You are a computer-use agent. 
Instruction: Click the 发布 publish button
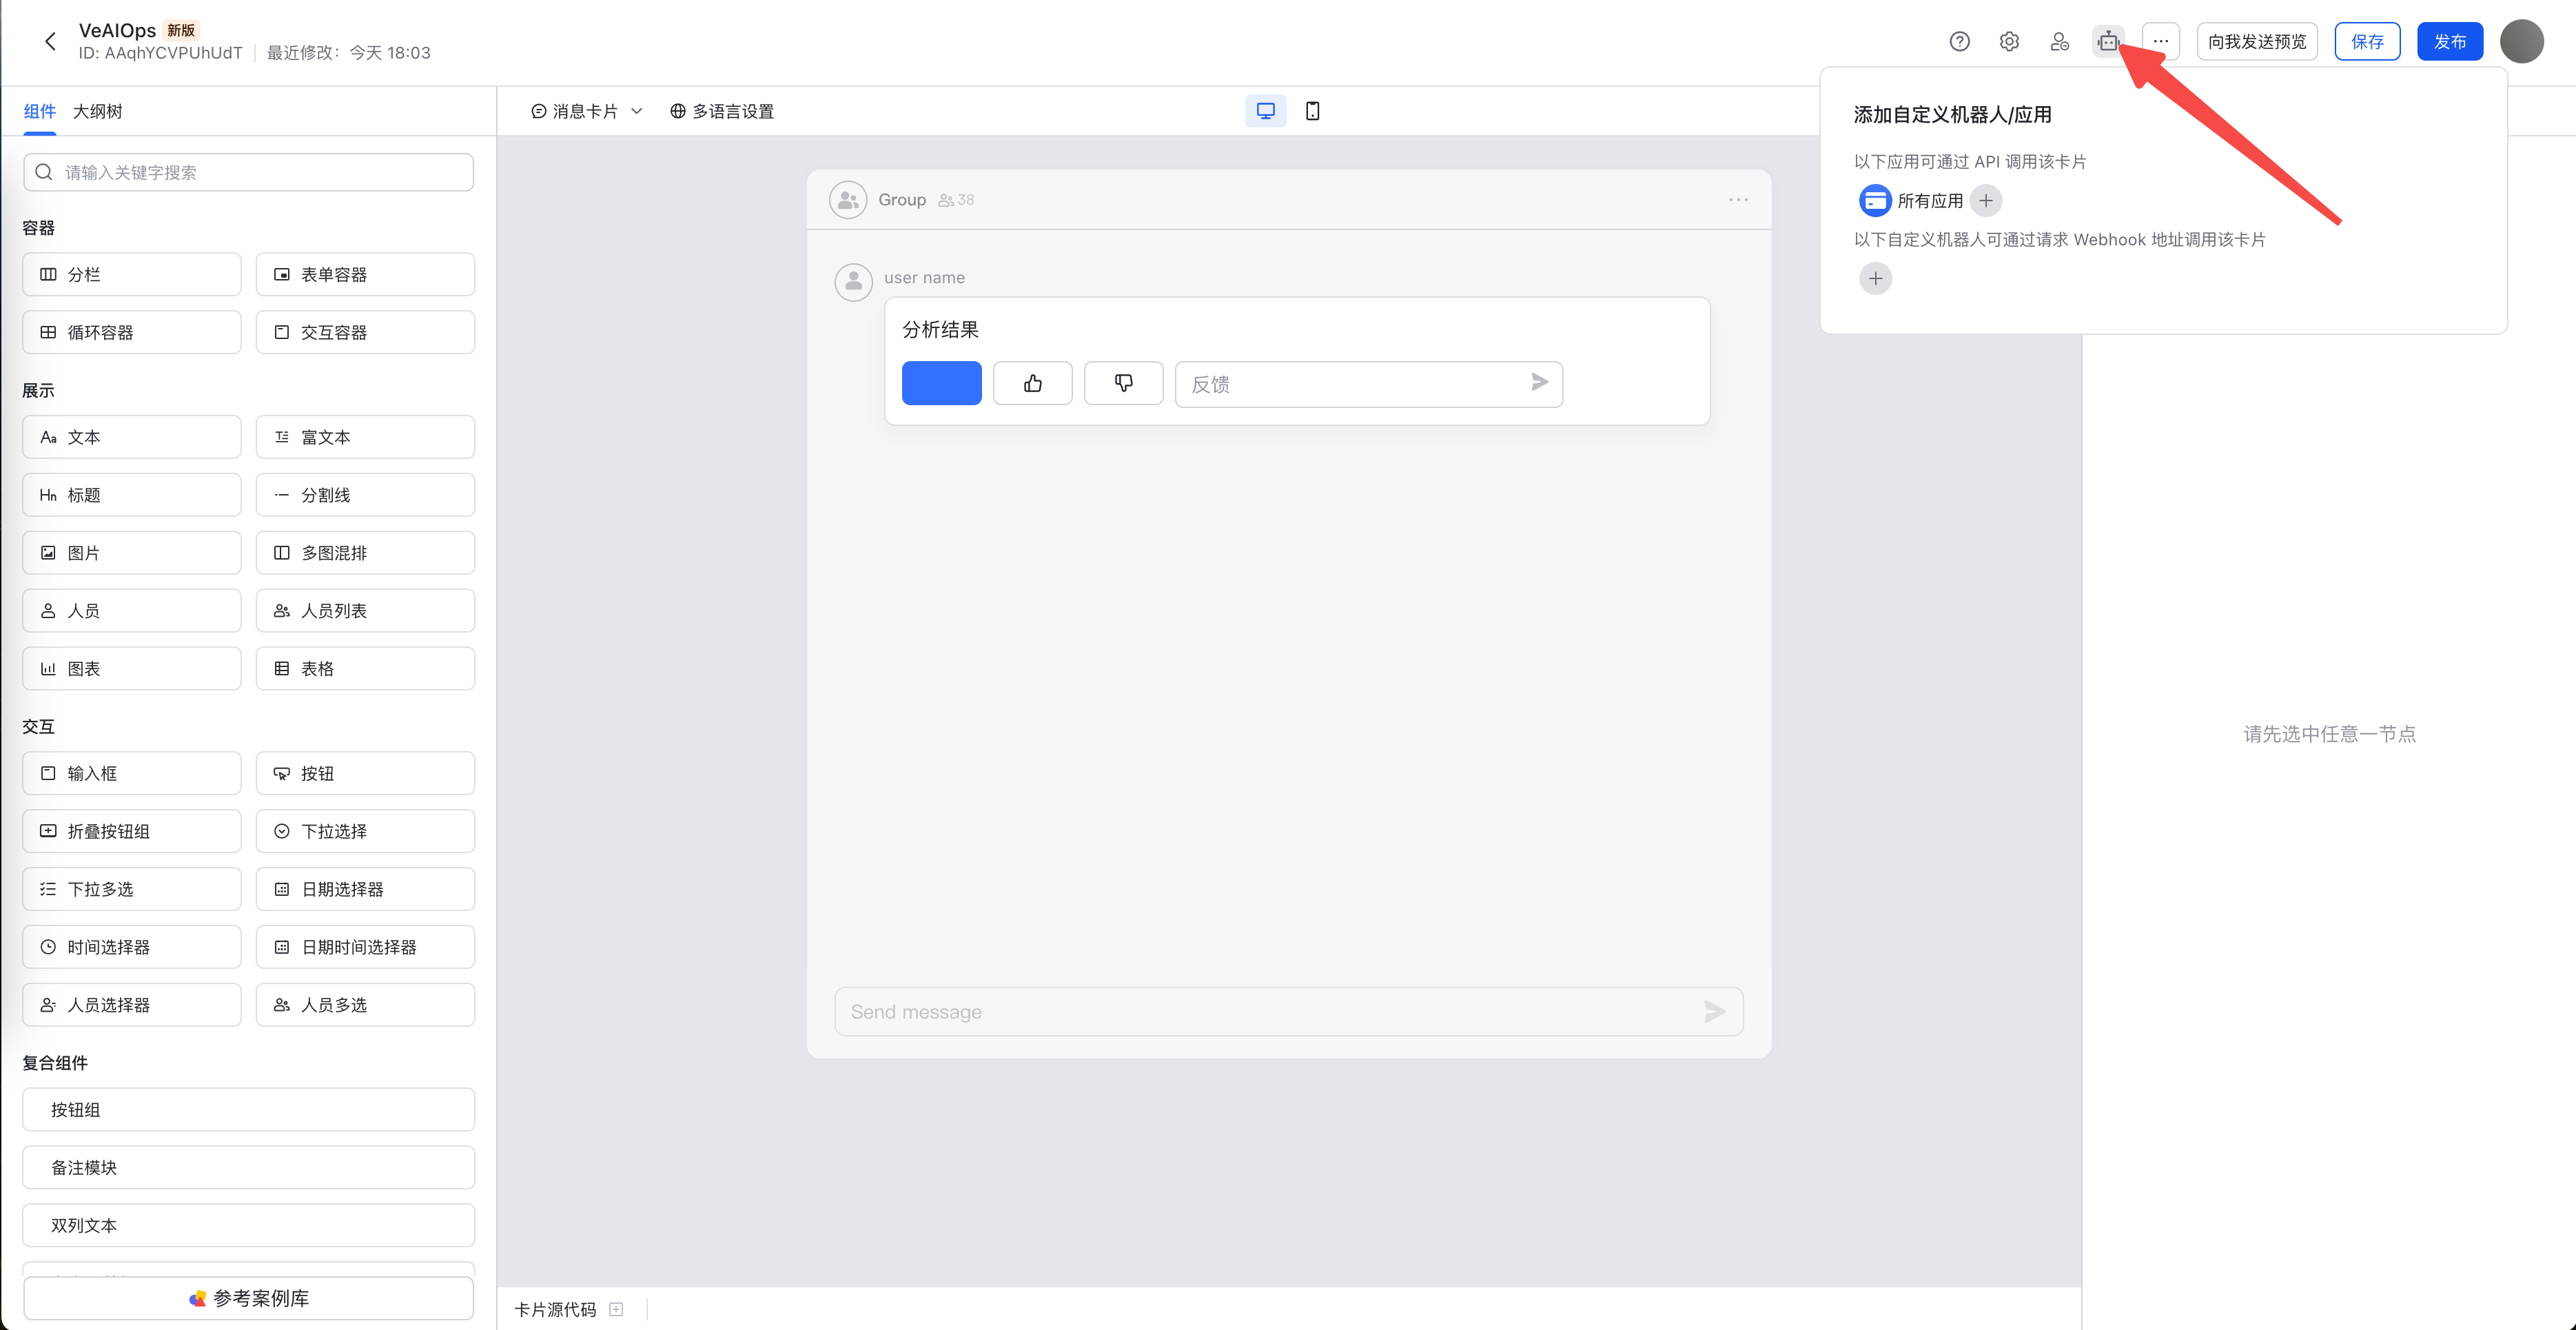2449,41
